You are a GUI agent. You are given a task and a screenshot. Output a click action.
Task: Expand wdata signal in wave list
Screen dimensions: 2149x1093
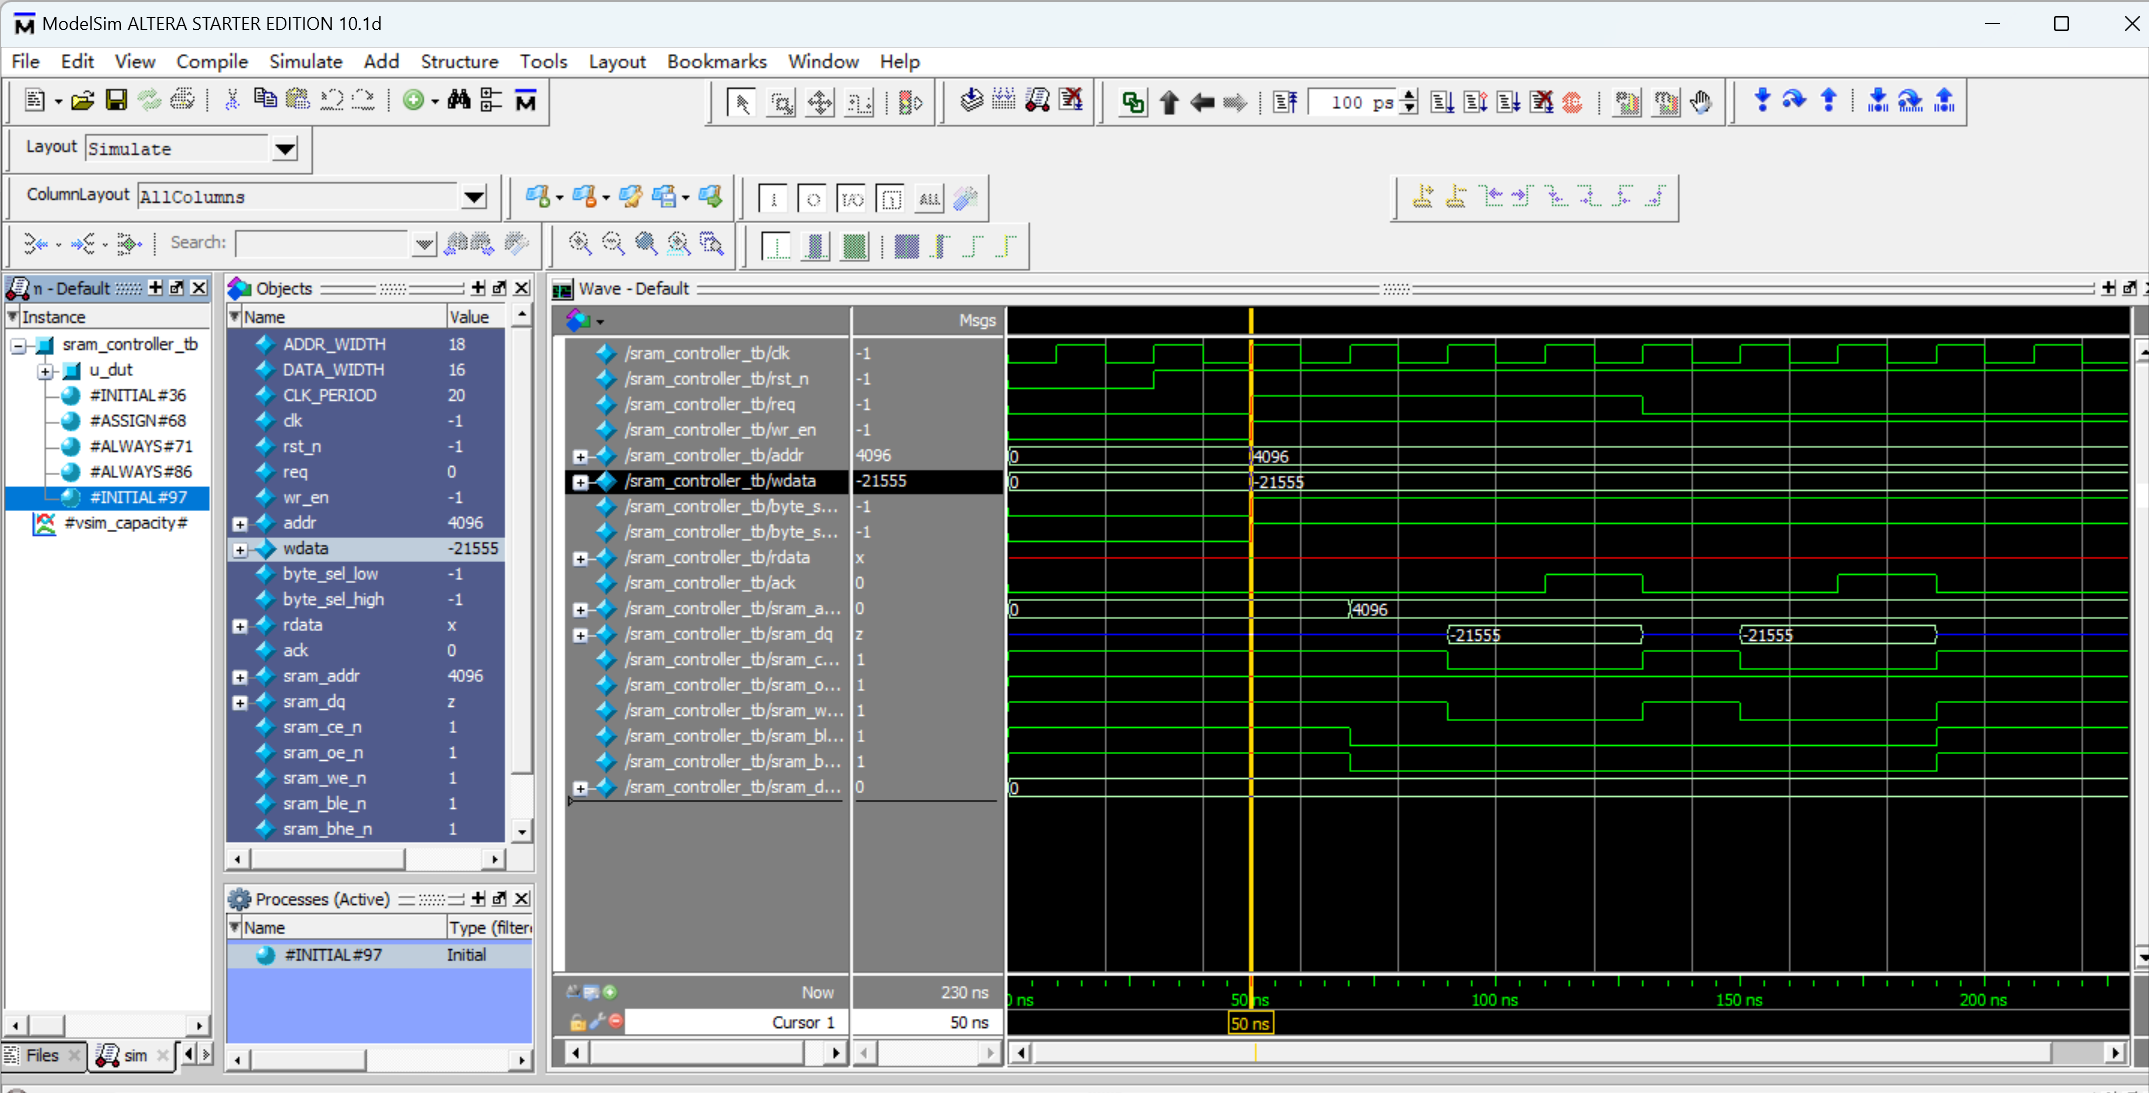tap(580, 482)
